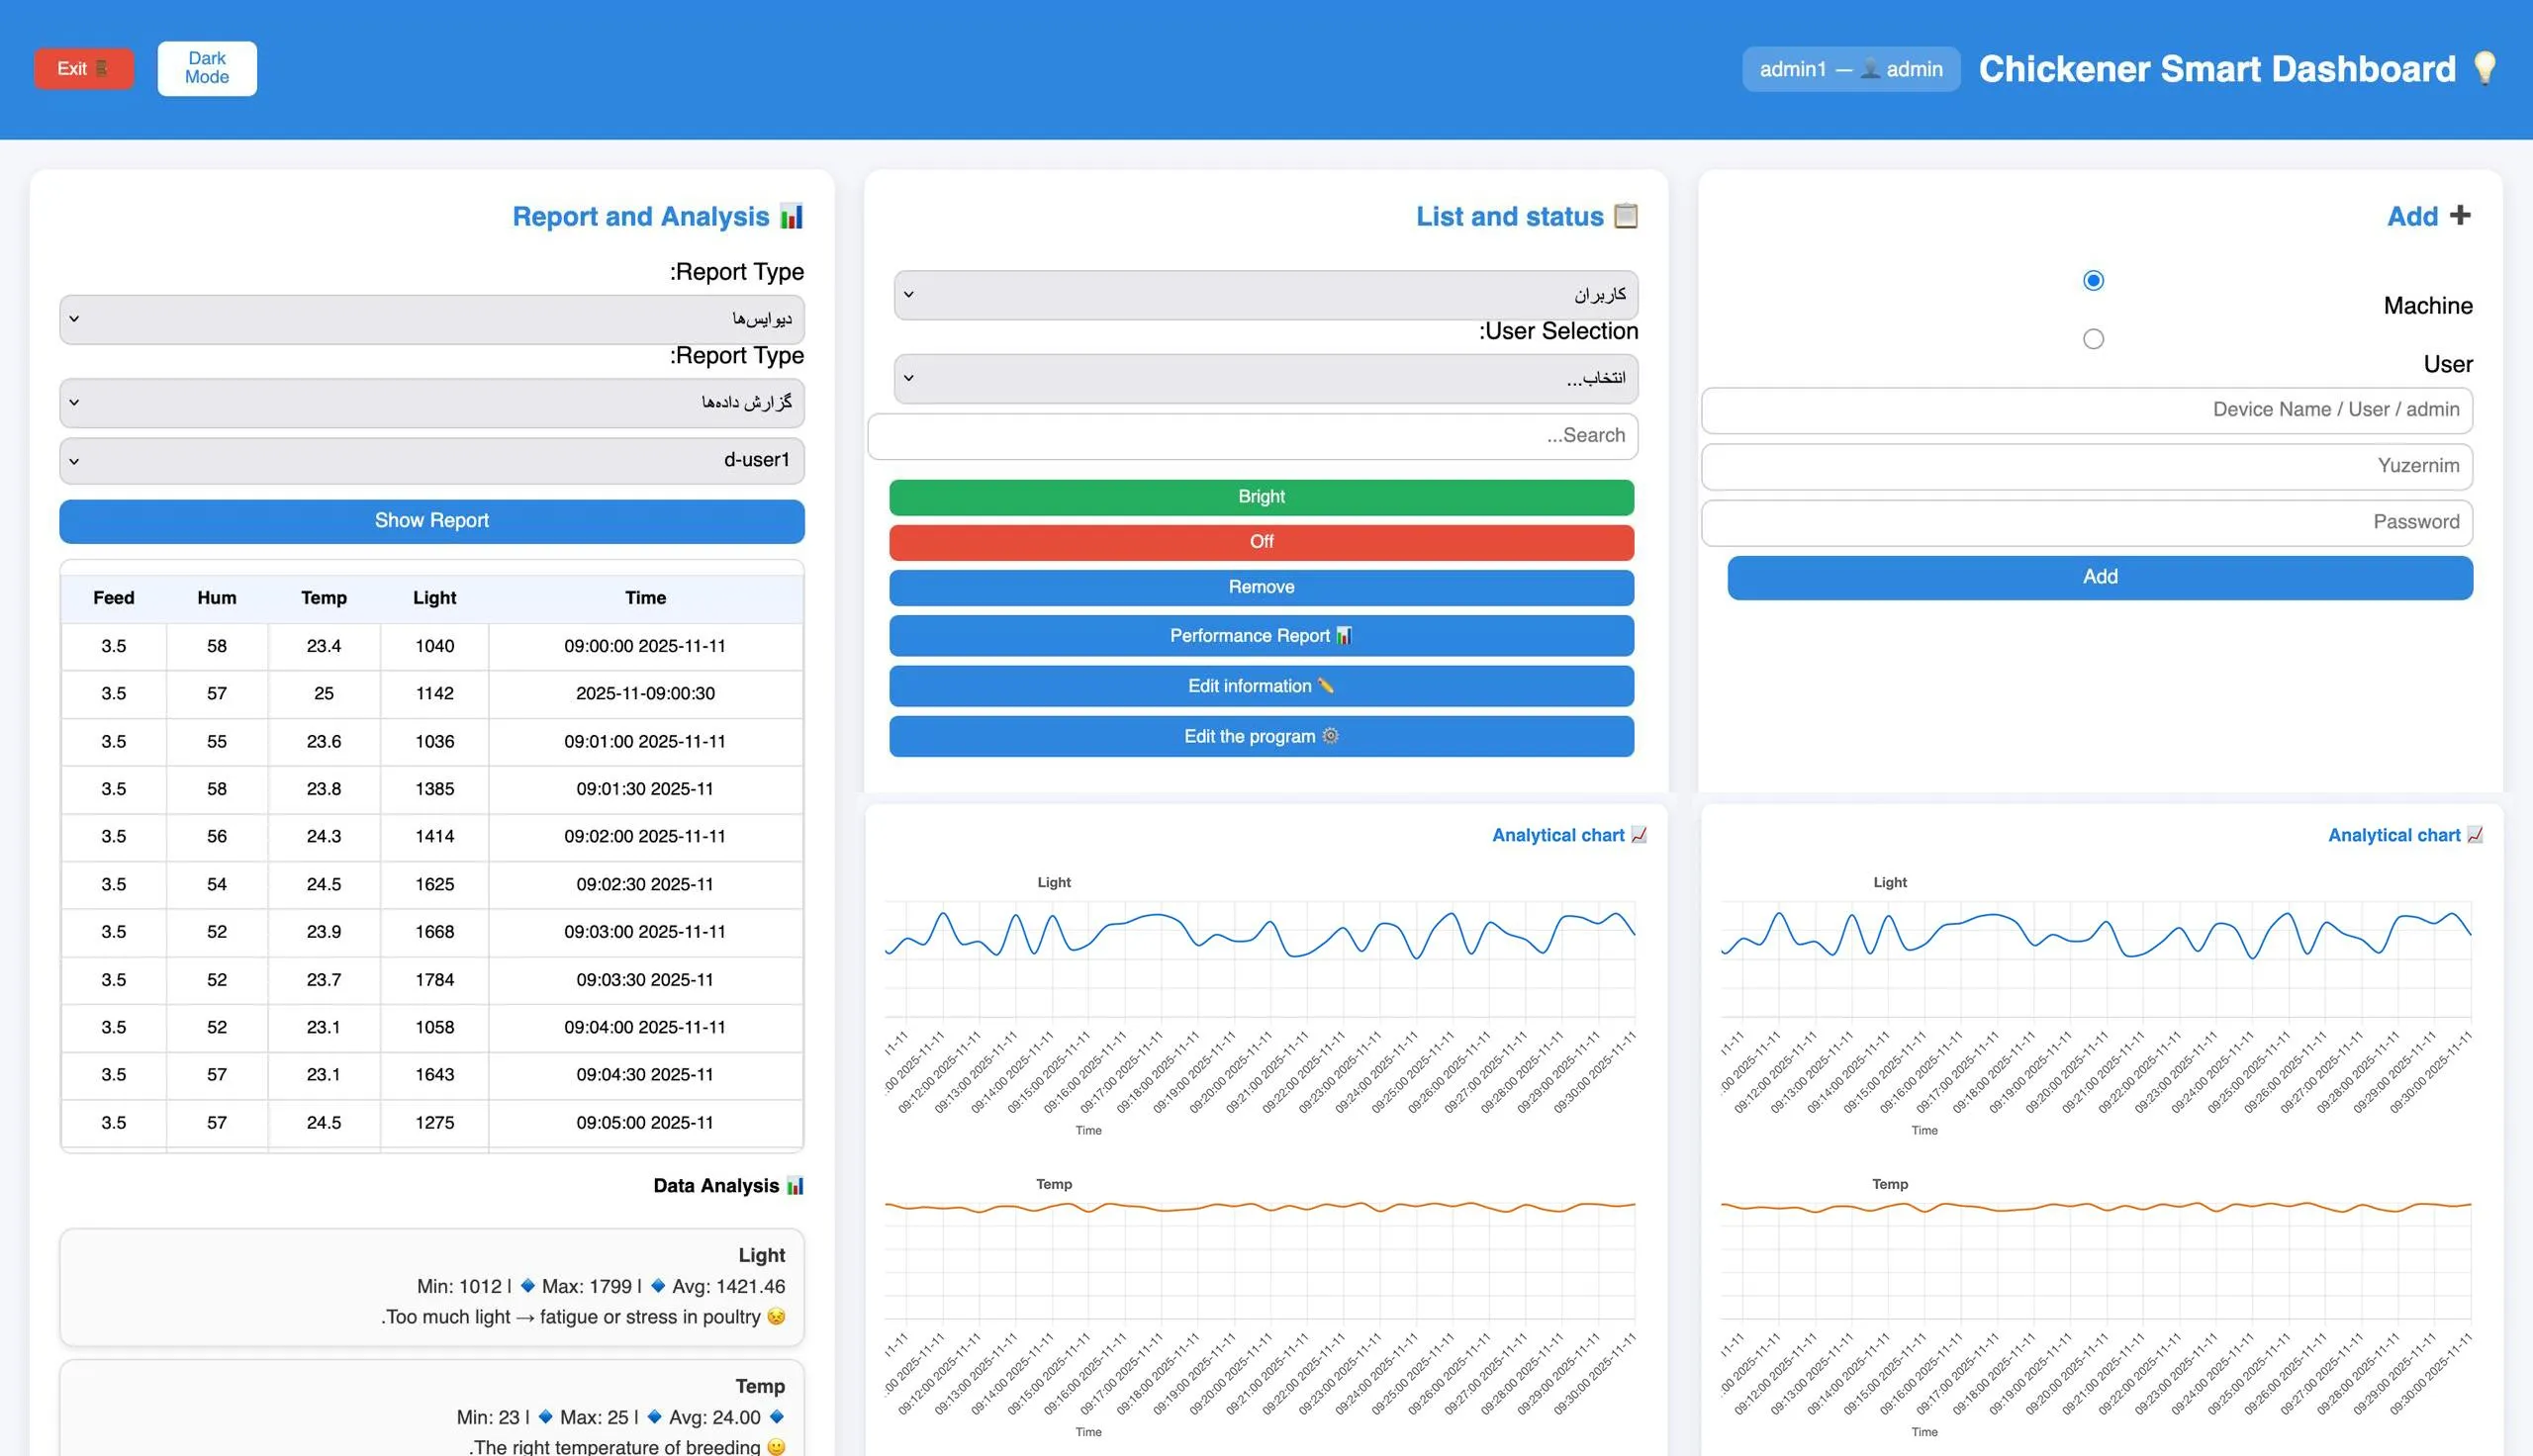Toggle Dark Mode
The width and height of the screenshot is (2533, 1456).
coord(206,68)
